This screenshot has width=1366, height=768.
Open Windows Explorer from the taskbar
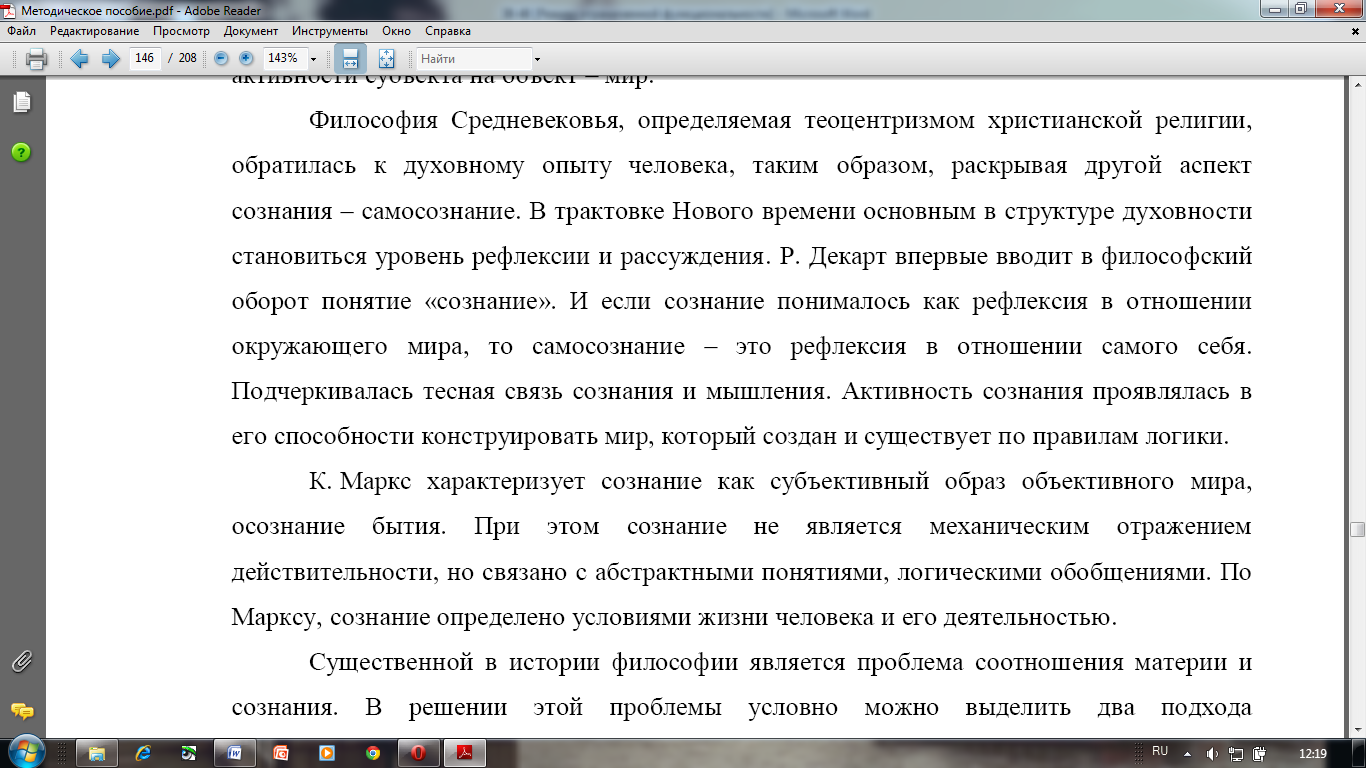tap(97, 753)
